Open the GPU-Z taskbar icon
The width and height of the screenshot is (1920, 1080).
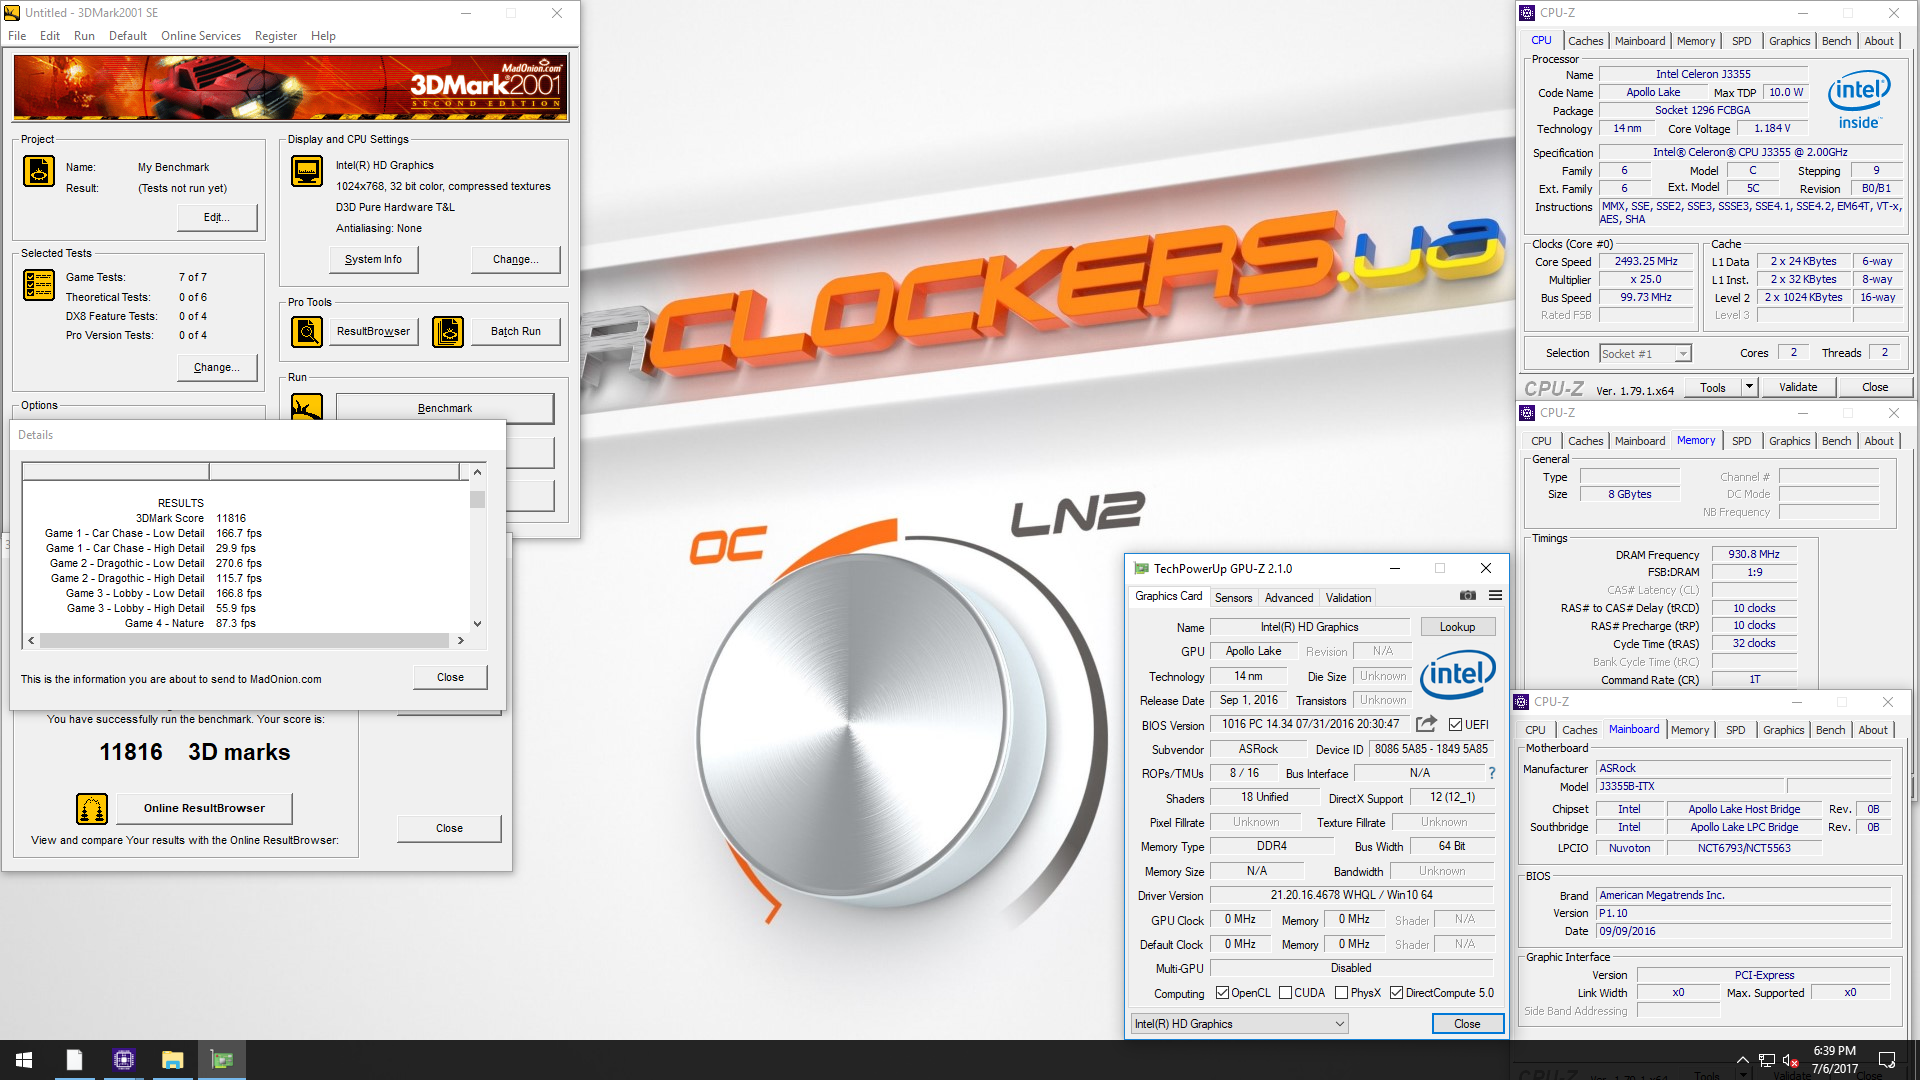click(x=222, y=1060)
